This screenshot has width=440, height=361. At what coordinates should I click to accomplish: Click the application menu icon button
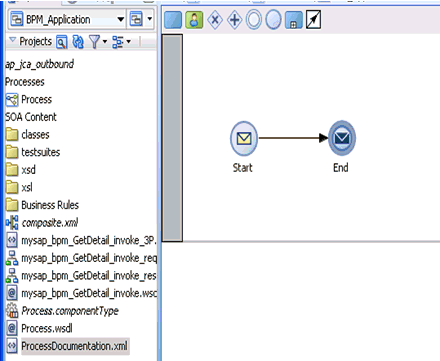point(136,19)
